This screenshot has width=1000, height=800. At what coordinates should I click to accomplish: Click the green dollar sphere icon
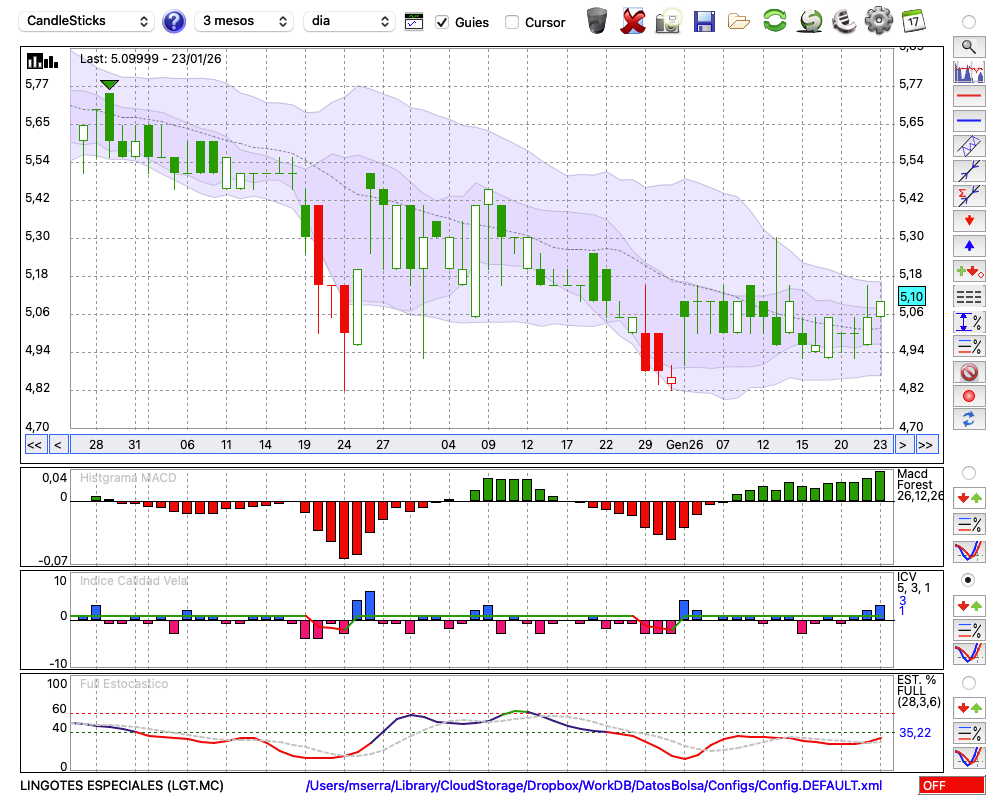(x=810, y=21)
